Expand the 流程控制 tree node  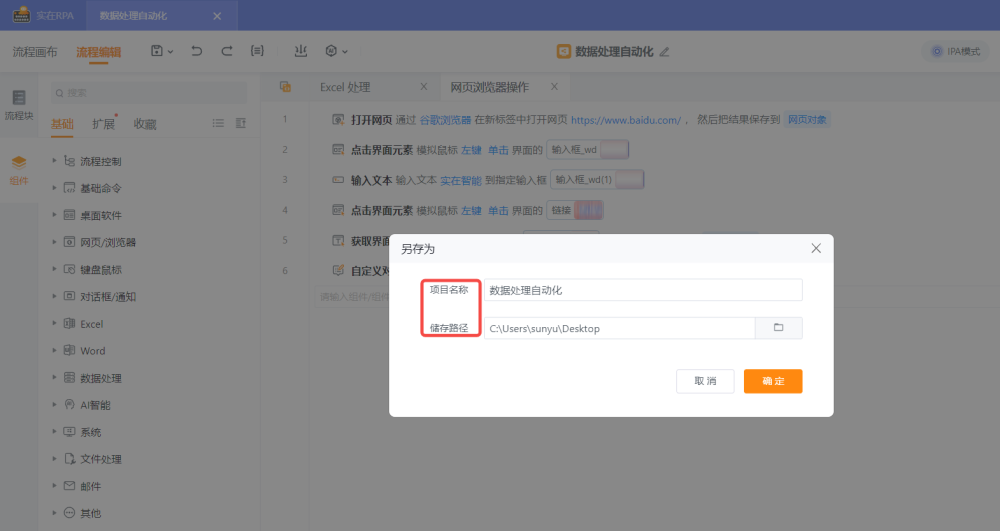[54, 161]
